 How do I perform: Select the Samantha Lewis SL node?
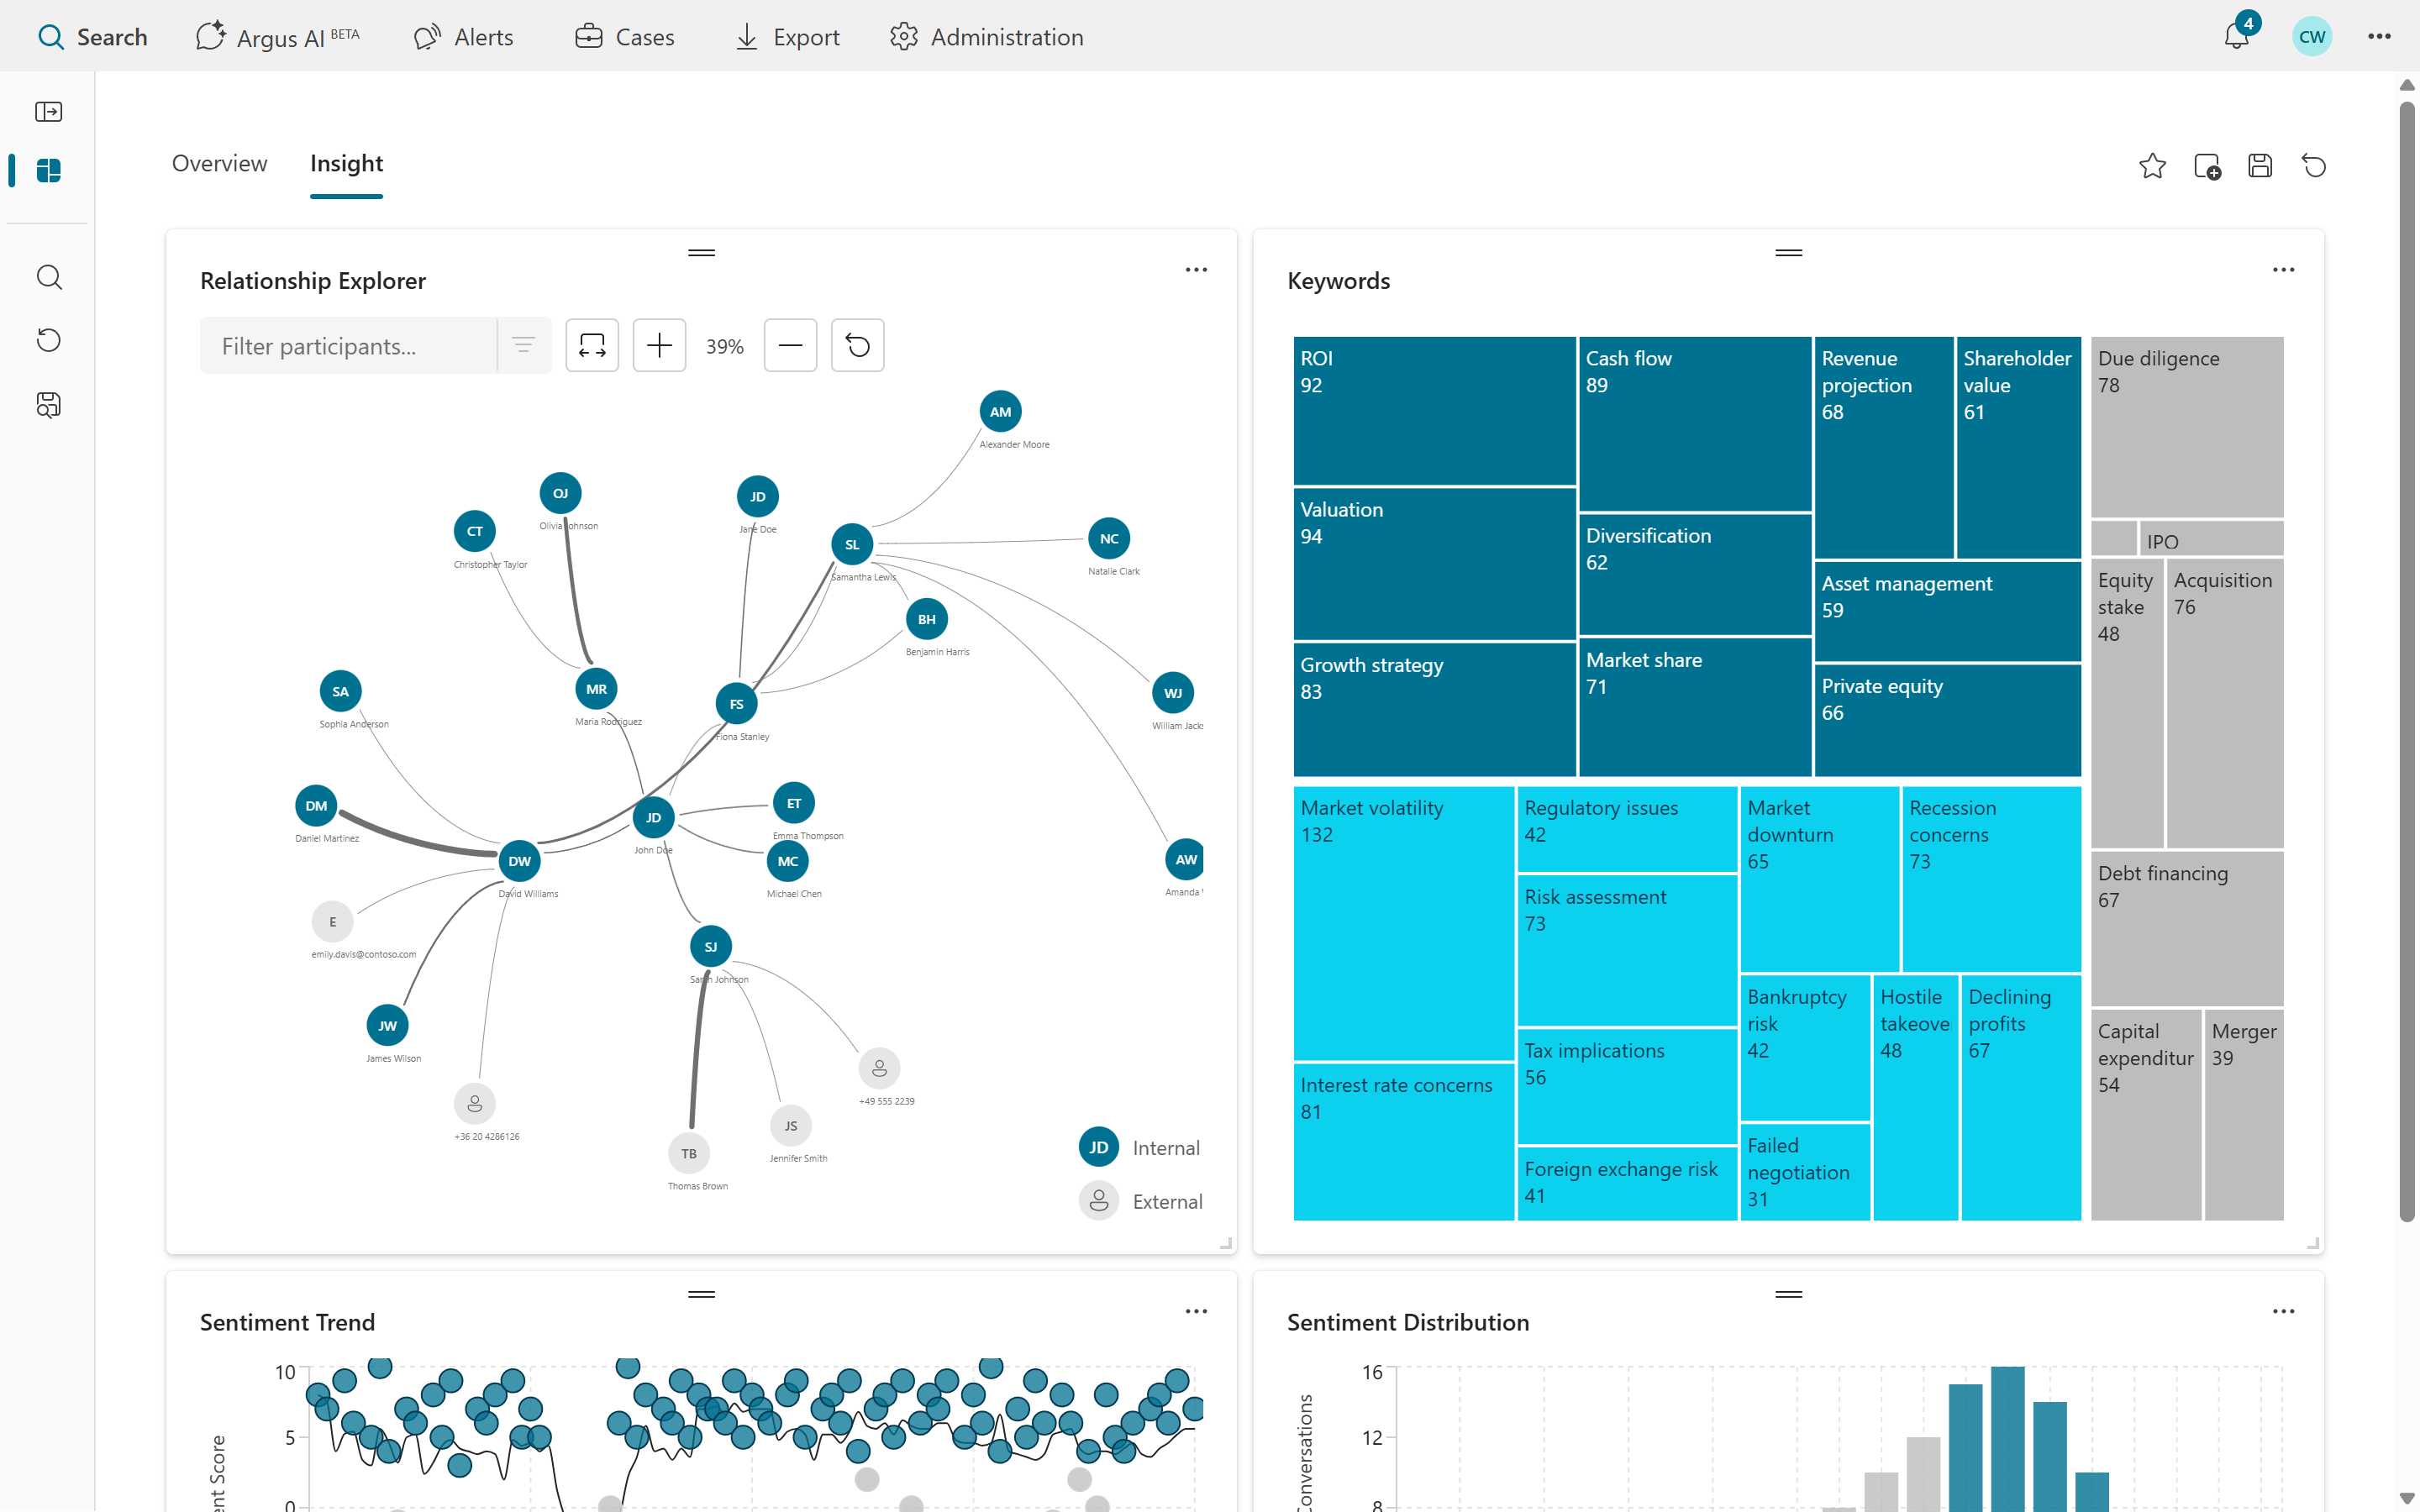tap(852, 544)
